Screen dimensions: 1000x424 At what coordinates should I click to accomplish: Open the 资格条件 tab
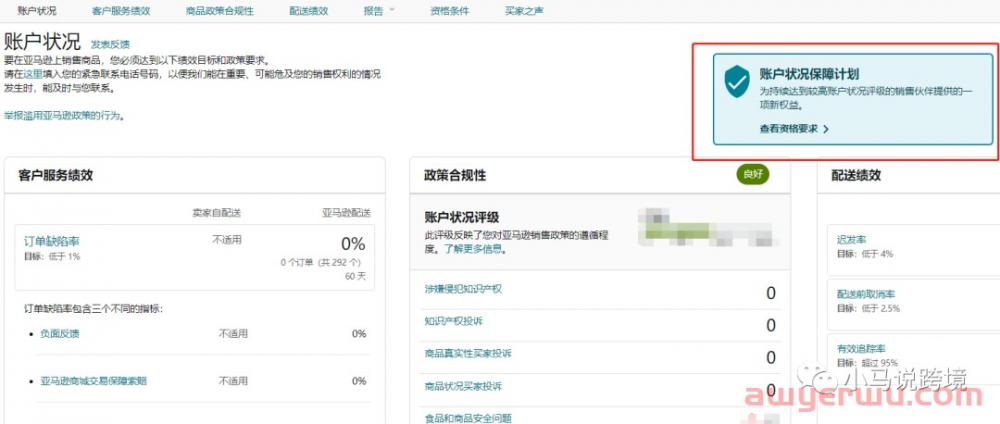pyautogui.click(x=450, y=11)
